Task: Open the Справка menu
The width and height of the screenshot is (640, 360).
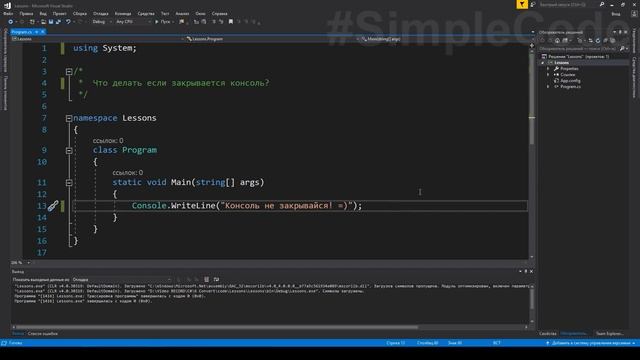Action: pos(220,13)
